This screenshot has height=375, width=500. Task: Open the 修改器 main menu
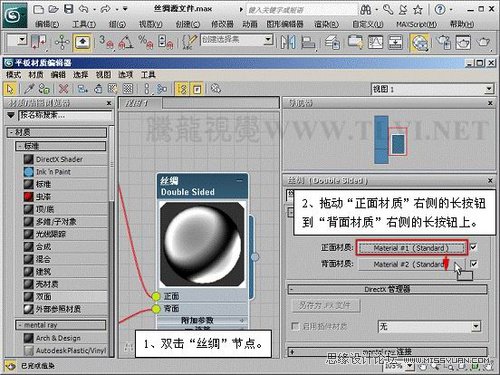pyautogui.click(x=222, y=24)
